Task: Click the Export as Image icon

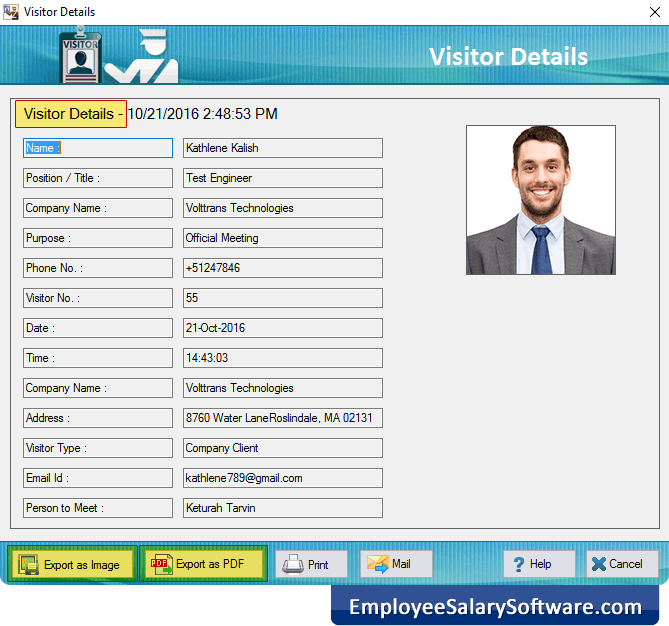Action: (x=29, y=564)
